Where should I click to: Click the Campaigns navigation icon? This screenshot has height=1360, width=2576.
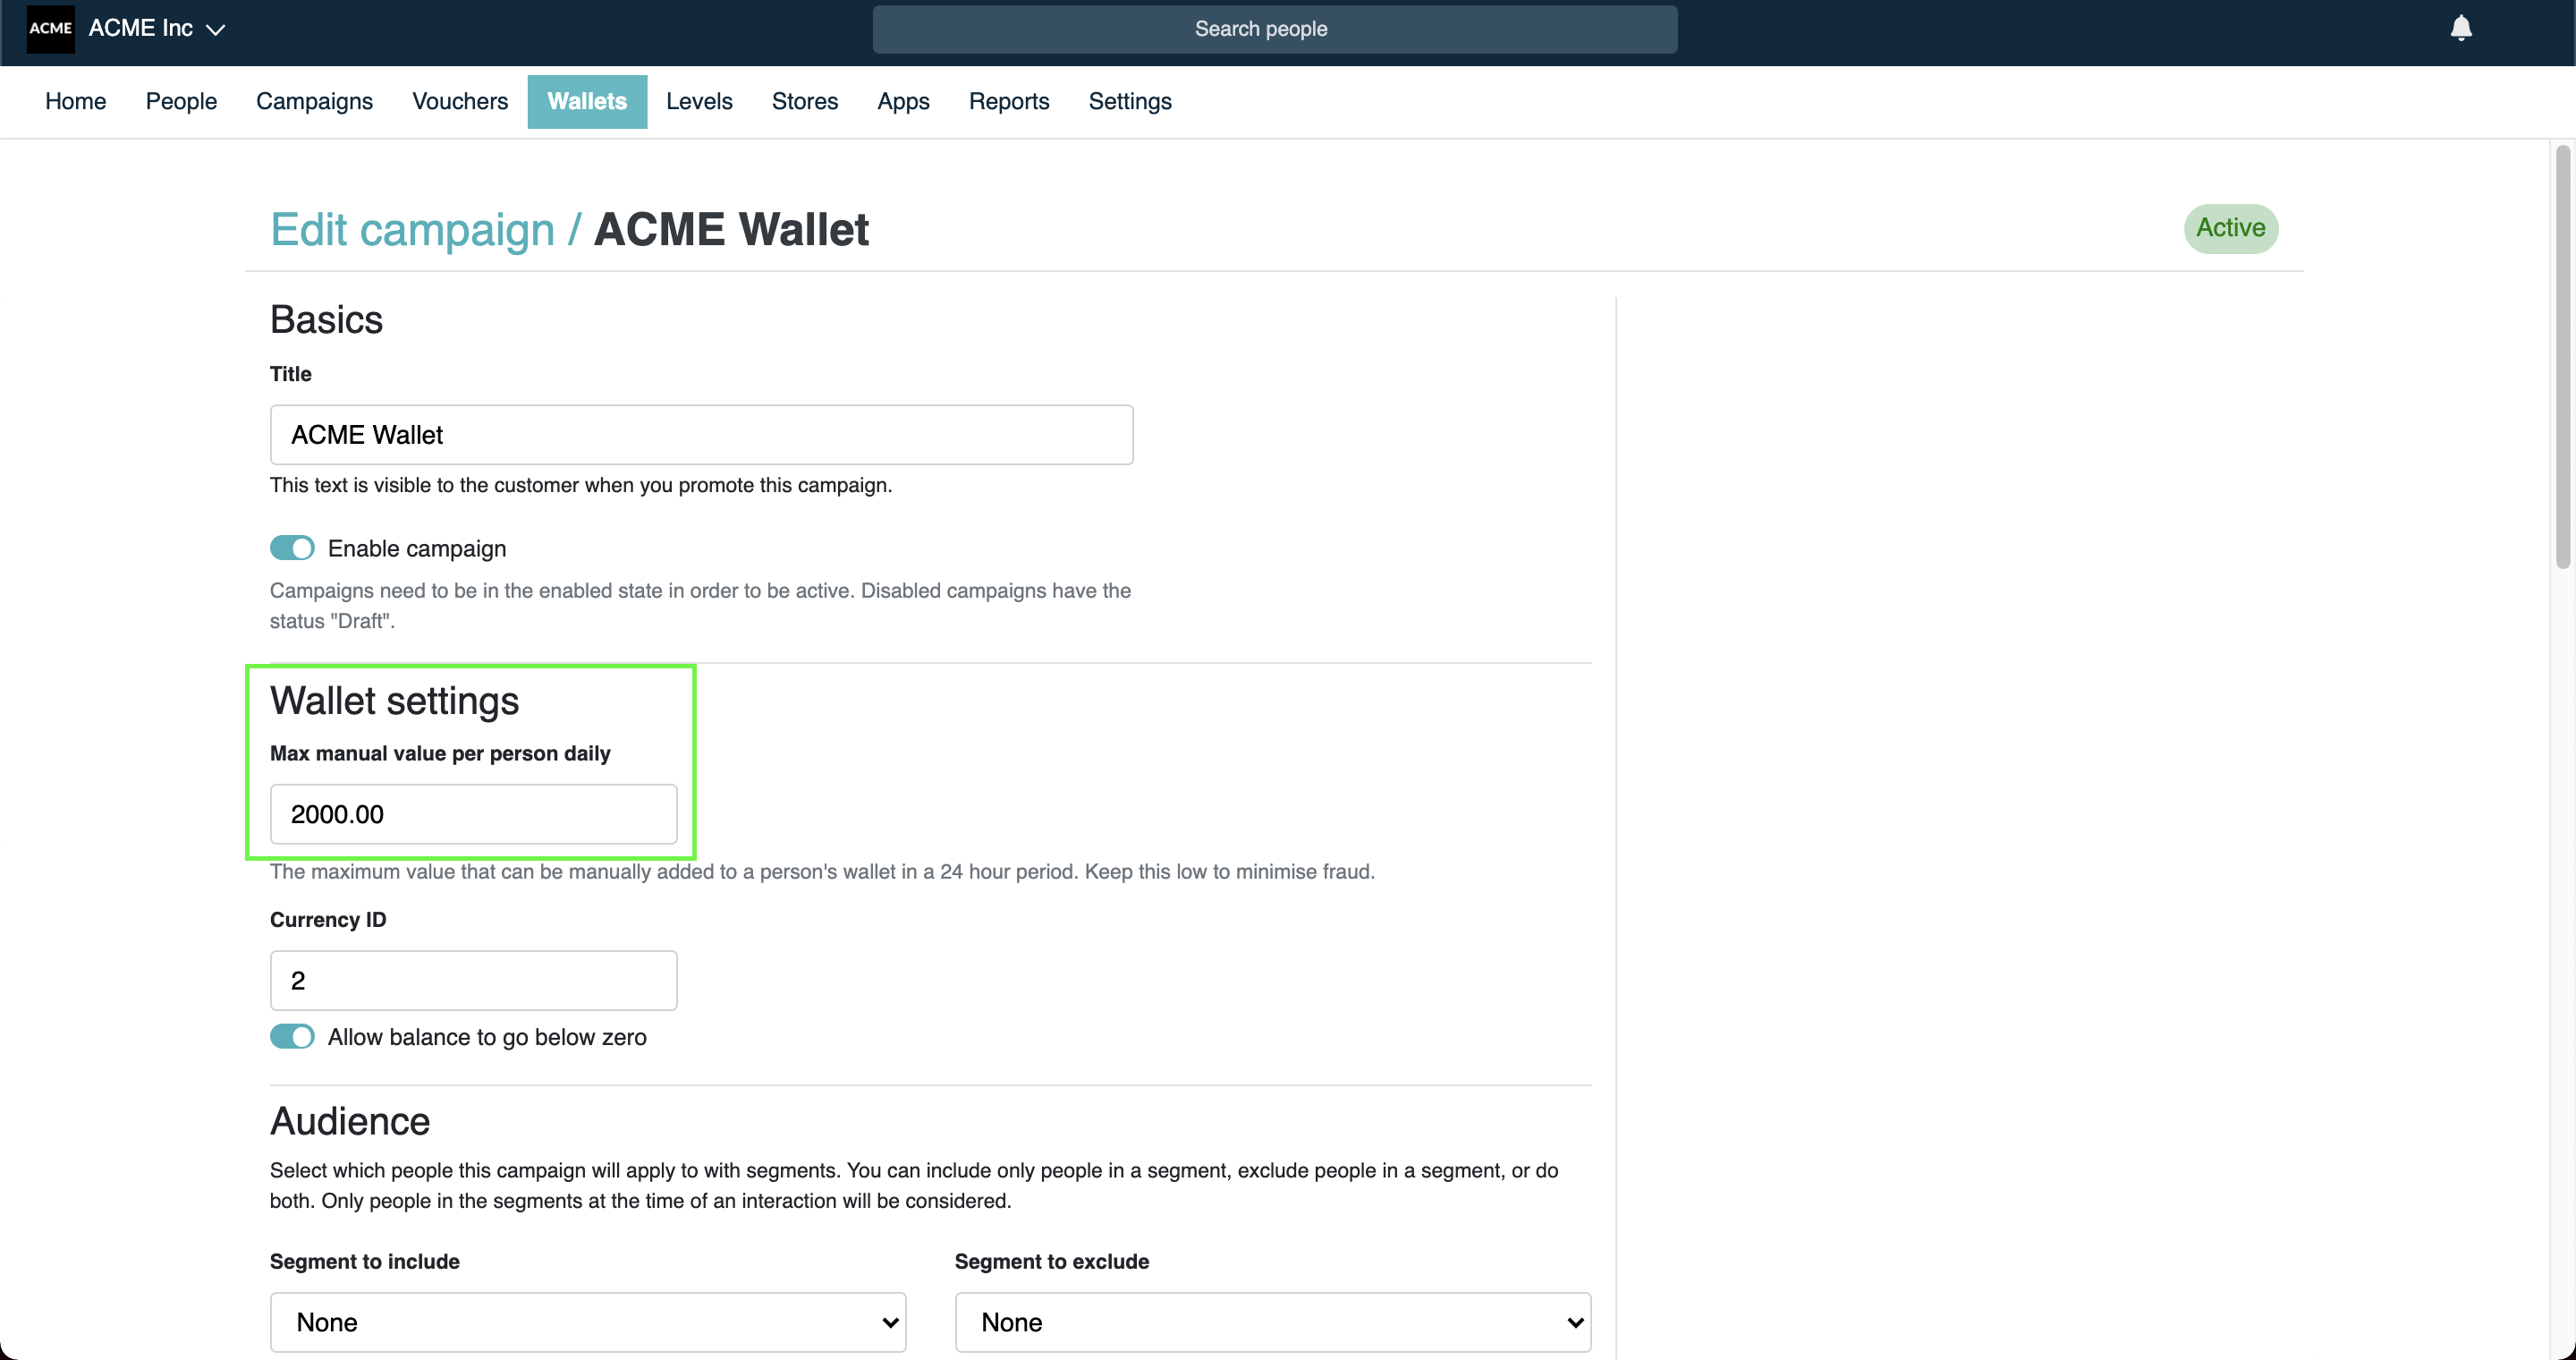[x=313, y=100]
